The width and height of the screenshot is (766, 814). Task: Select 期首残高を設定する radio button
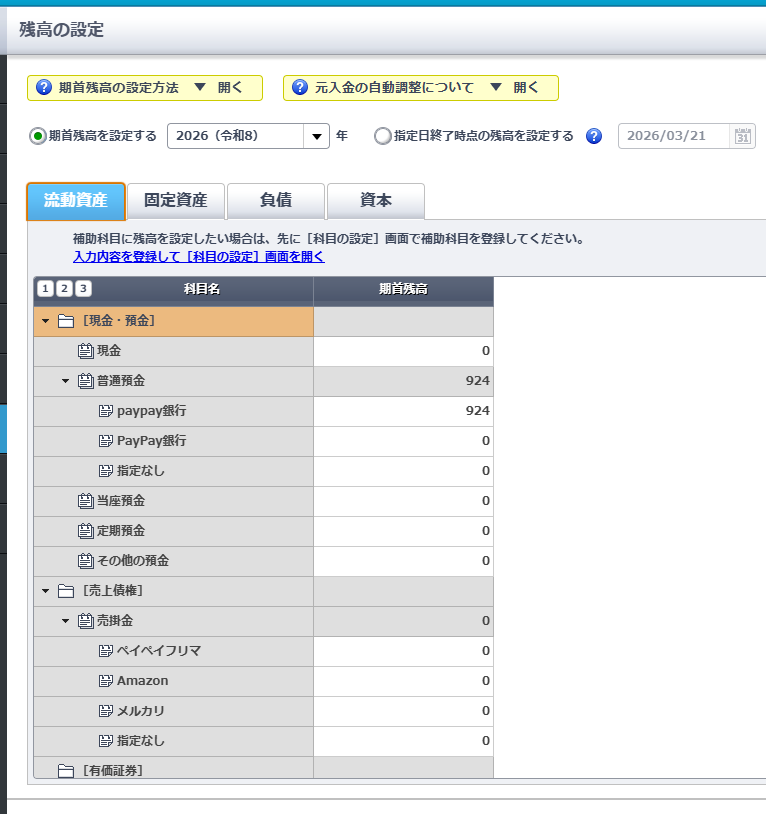[38, 137]
